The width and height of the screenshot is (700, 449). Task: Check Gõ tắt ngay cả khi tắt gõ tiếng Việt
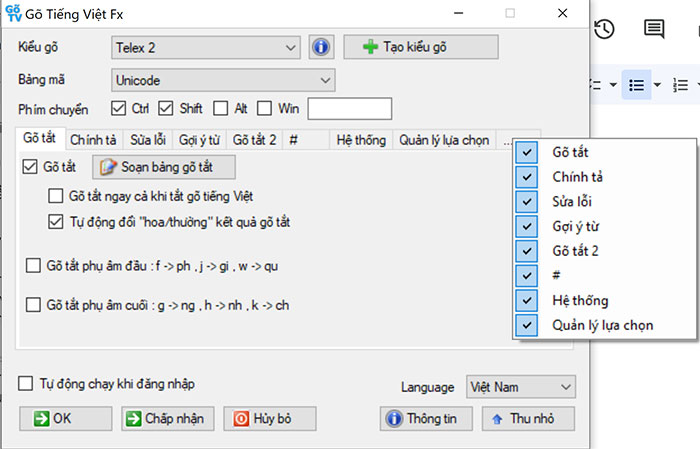pyautogui.click(x=55, y=196)
